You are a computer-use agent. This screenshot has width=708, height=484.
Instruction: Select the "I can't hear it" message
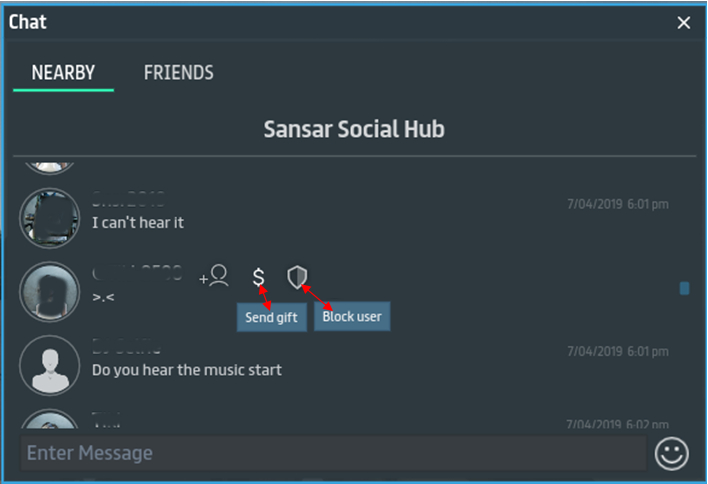(137, 222)
